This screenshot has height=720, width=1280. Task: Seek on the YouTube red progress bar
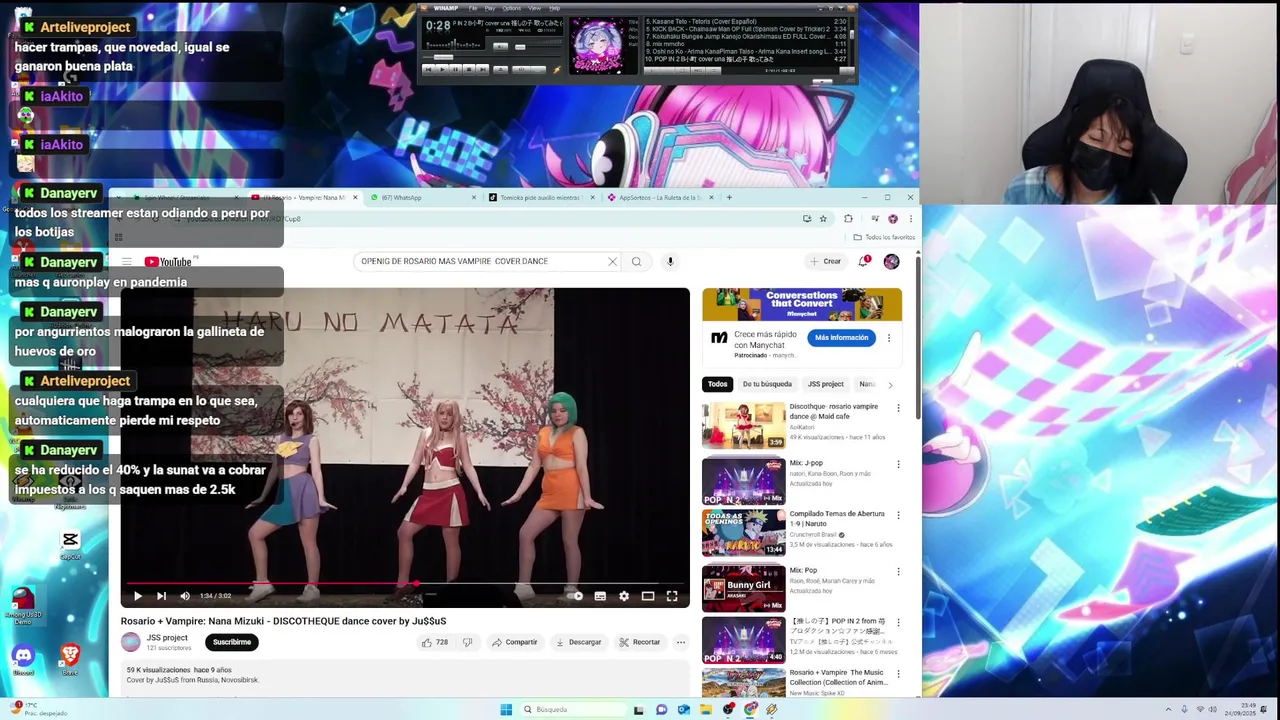click(x=405, y=583)
